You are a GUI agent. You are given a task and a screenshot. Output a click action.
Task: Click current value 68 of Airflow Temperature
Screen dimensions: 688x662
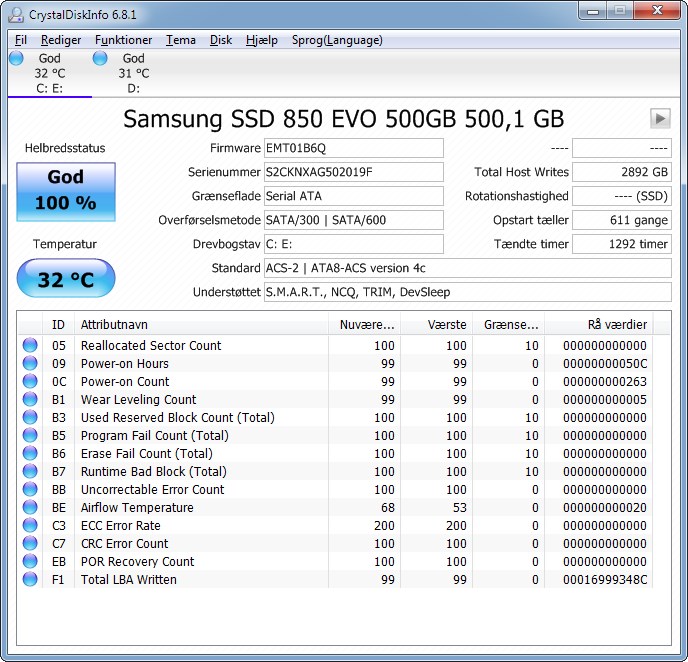coord(388,508)
